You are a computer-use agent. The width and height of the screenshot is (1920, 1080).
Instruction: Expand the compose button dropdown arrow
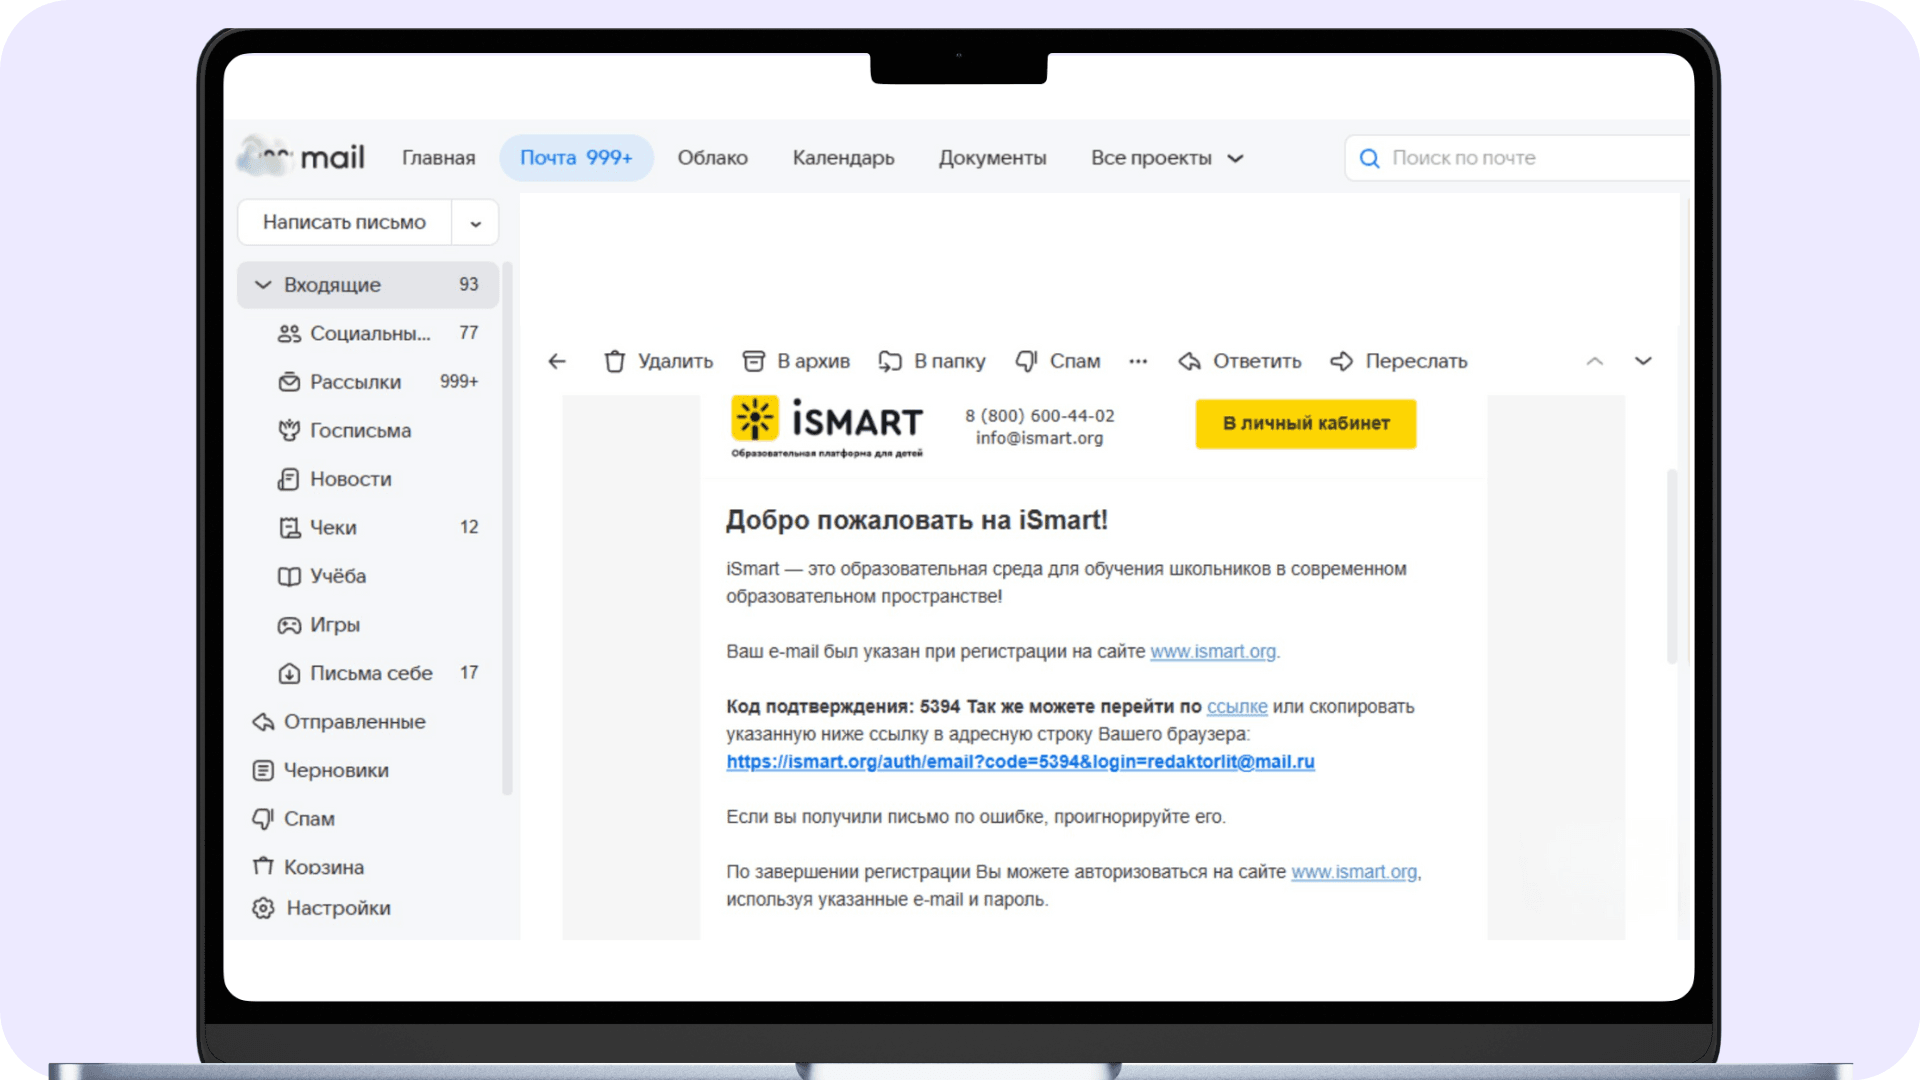[476, 223]
